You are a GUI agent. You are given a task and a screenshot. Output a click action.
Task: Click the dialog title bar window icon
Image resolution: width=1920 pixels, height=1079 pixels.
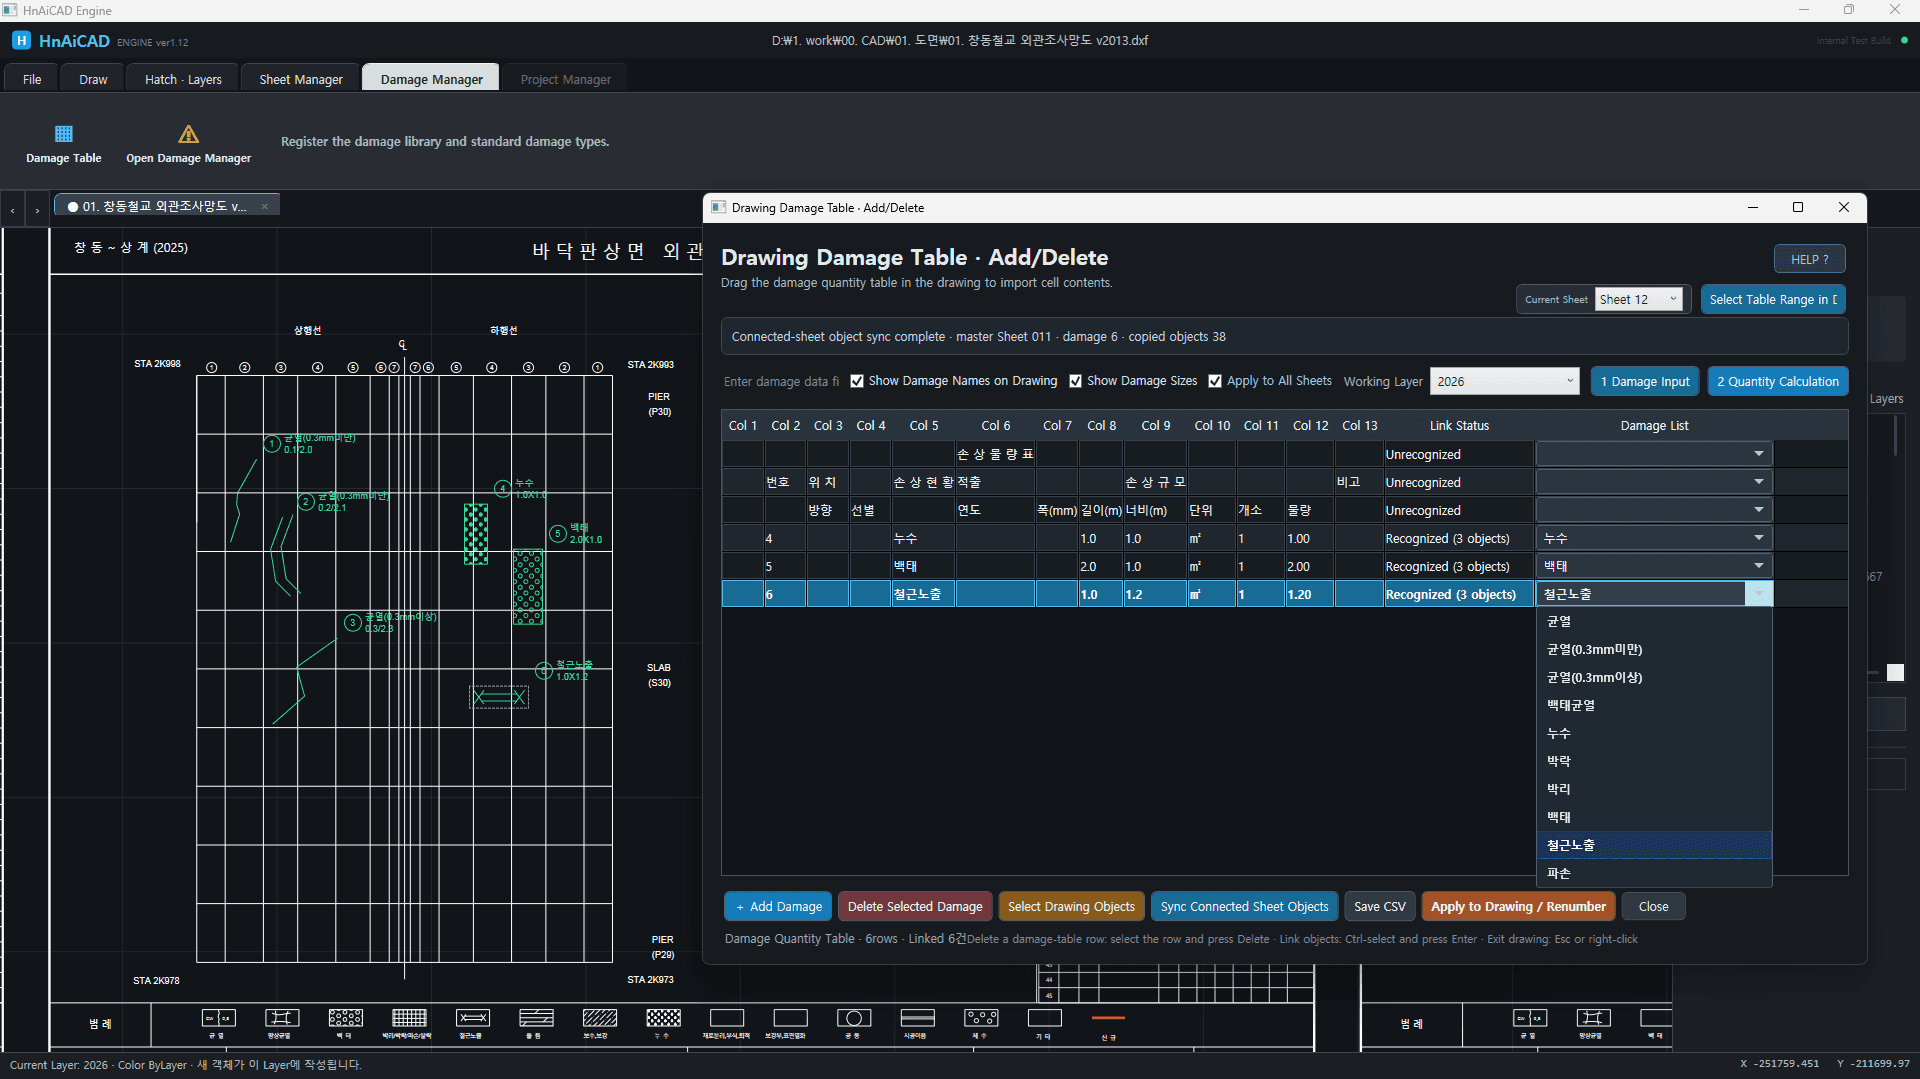coord(718,207)
